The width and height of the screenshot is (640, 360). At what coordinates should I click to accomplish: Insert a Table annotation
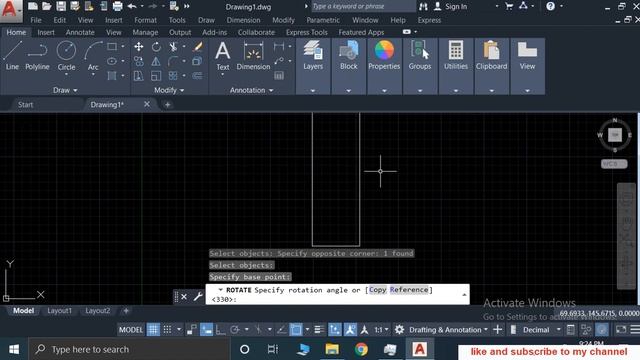point(279,76)
